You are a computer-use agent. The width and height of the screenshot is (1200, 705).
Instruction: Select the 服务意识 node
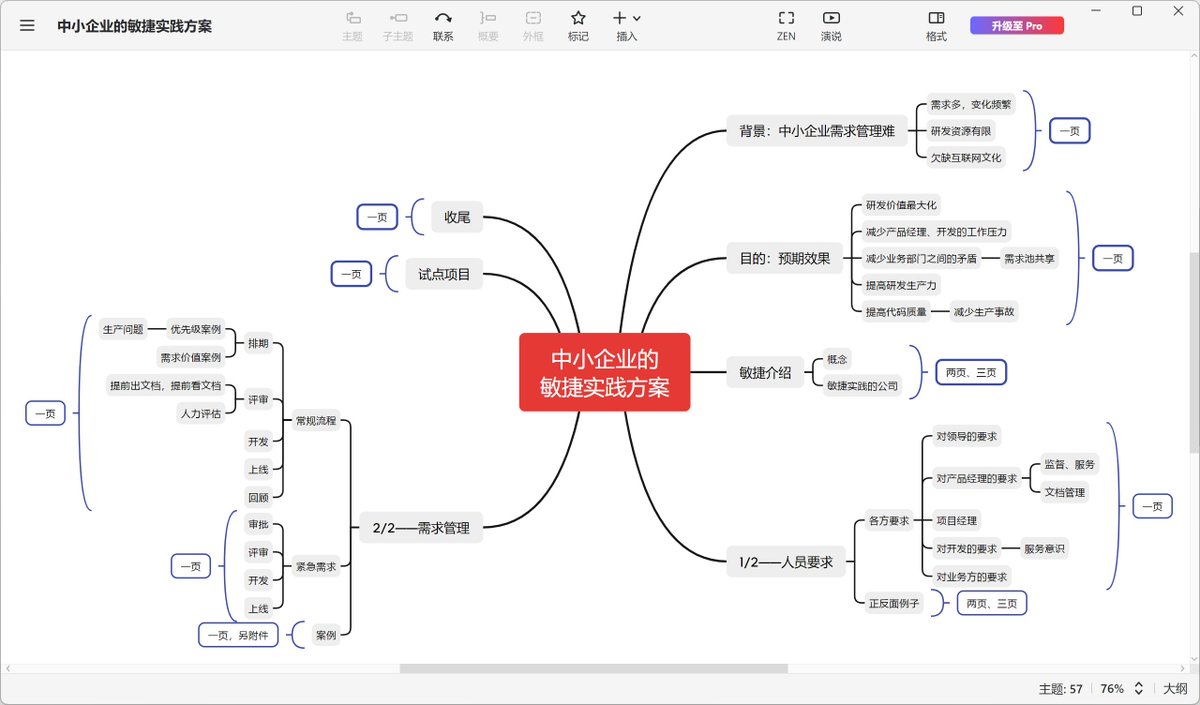click(x=1044, y=548)
